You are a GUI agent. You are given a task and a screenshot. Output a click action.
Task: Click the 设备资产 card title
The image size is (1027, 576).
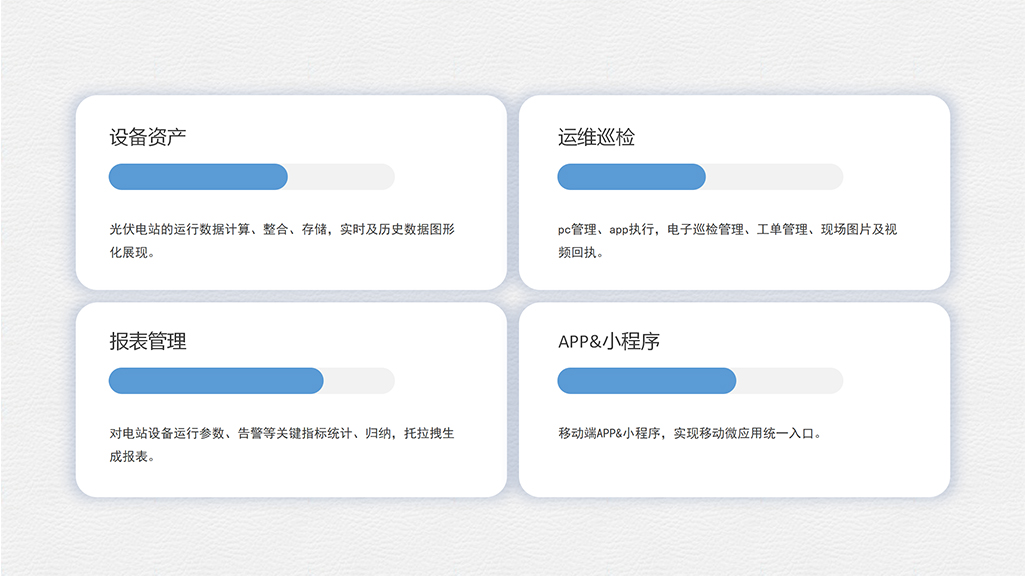tap(147, 137)
